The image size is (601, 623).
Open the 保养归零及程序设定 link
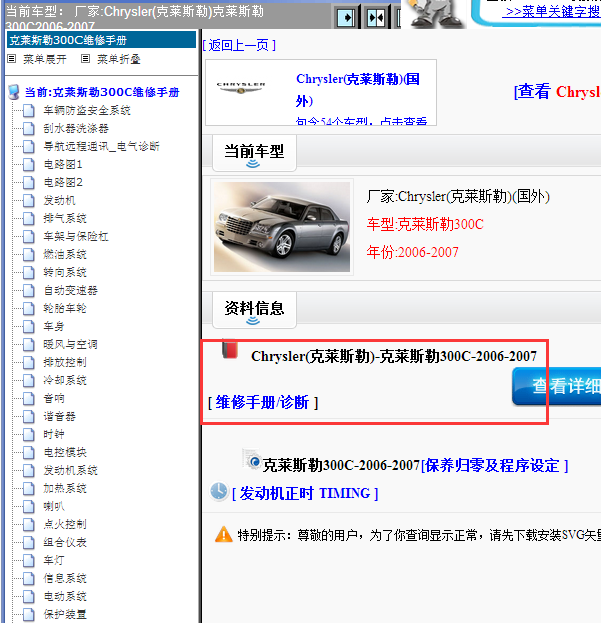pyautogui.click(x=495, y=466)
